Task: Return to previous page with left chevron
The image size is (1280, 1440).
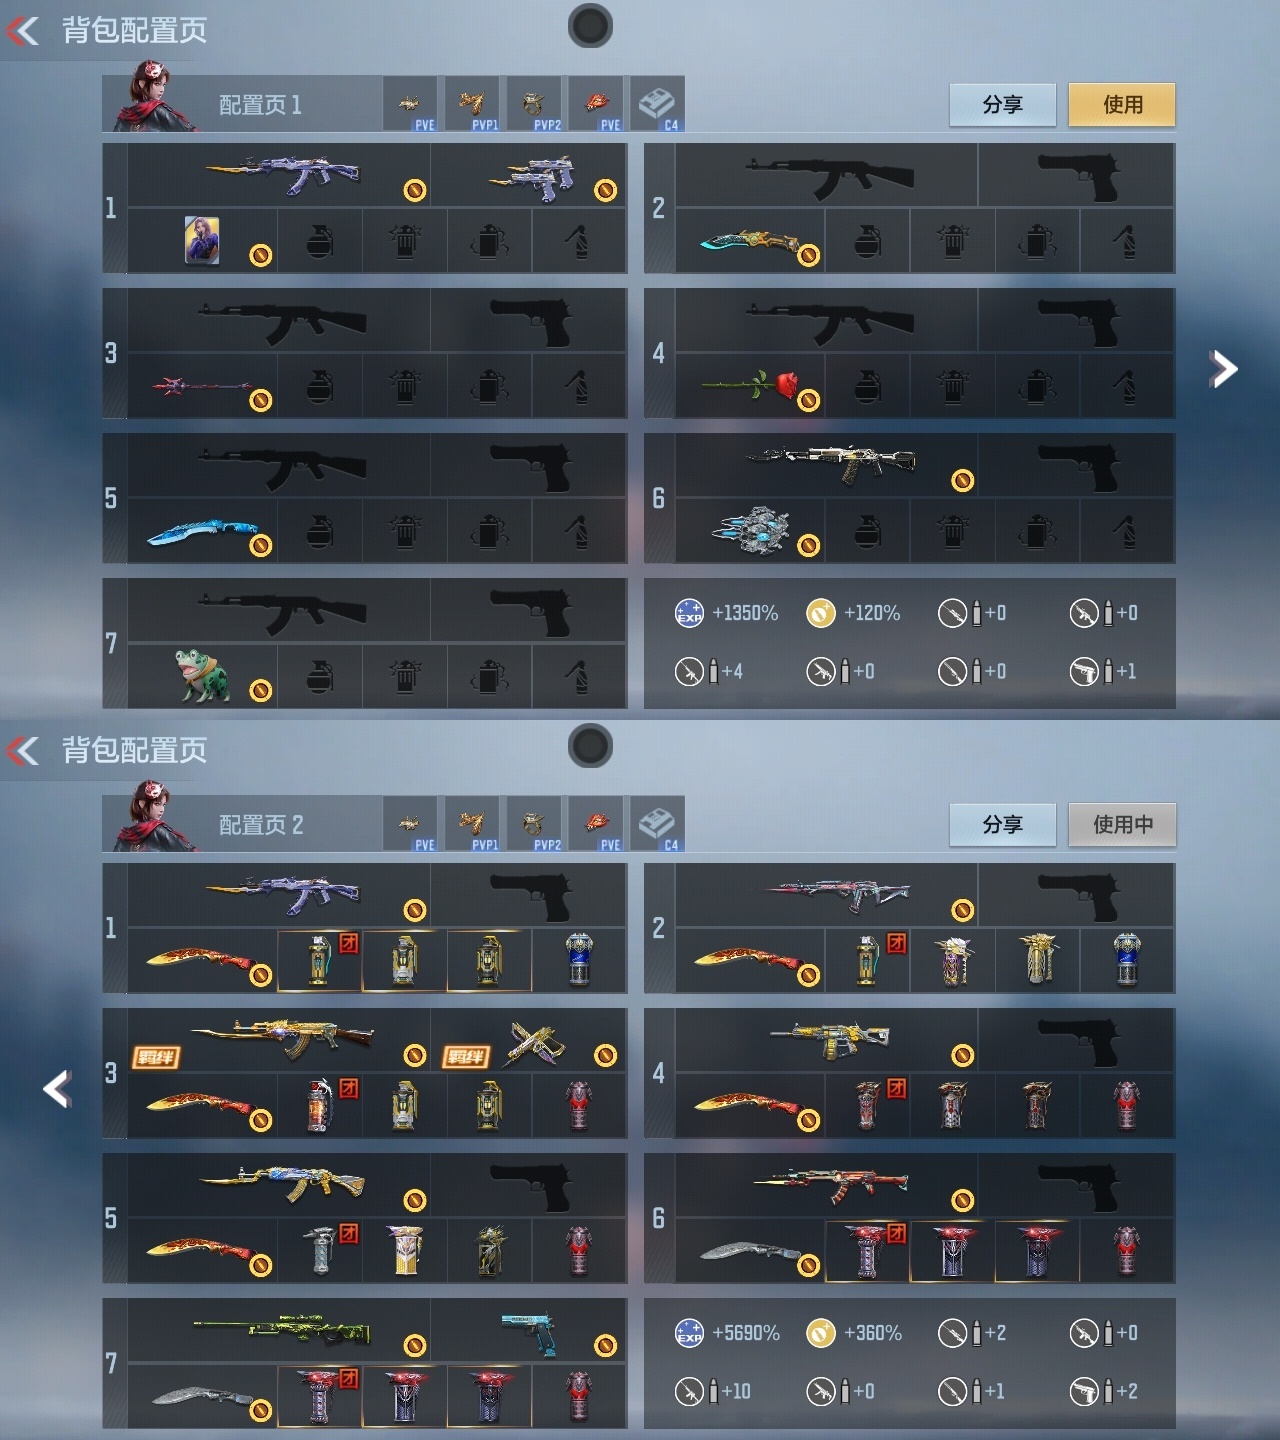Action: 57,1089
